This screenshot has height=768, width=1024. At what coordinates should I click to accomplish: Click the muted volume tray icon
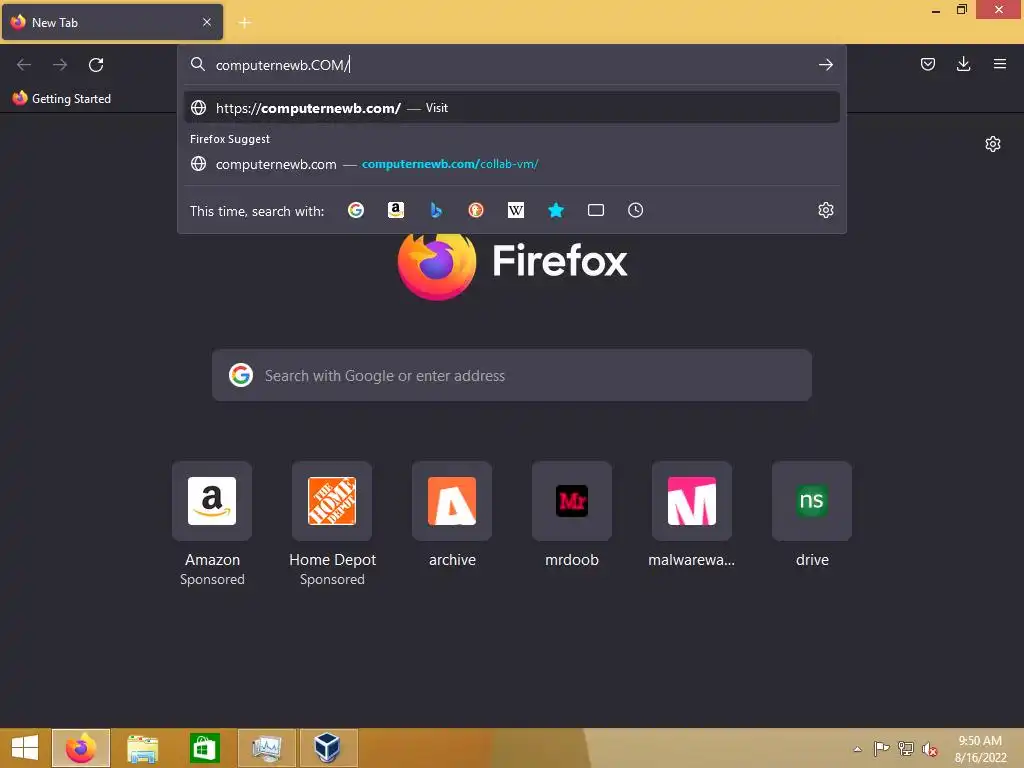(929, 749)
